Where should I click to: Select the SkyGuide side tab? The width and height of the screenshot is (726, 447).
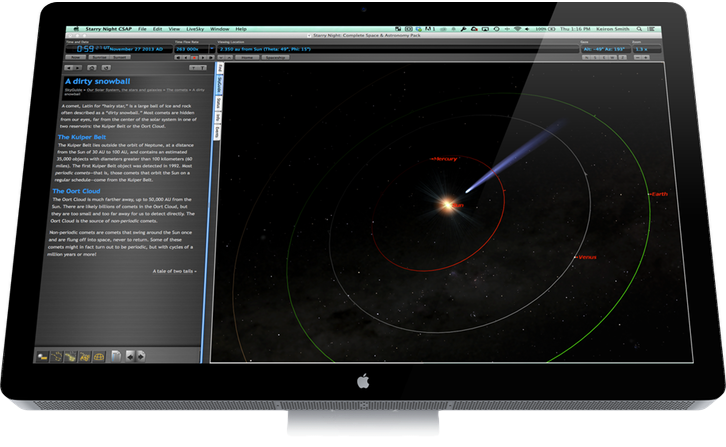pos(220,85)
